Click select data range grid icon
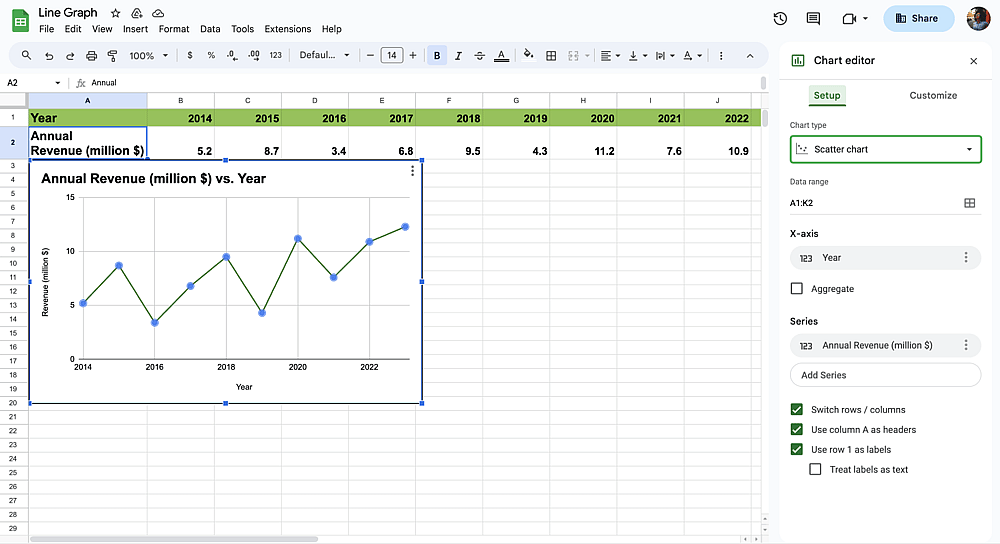 969,203
